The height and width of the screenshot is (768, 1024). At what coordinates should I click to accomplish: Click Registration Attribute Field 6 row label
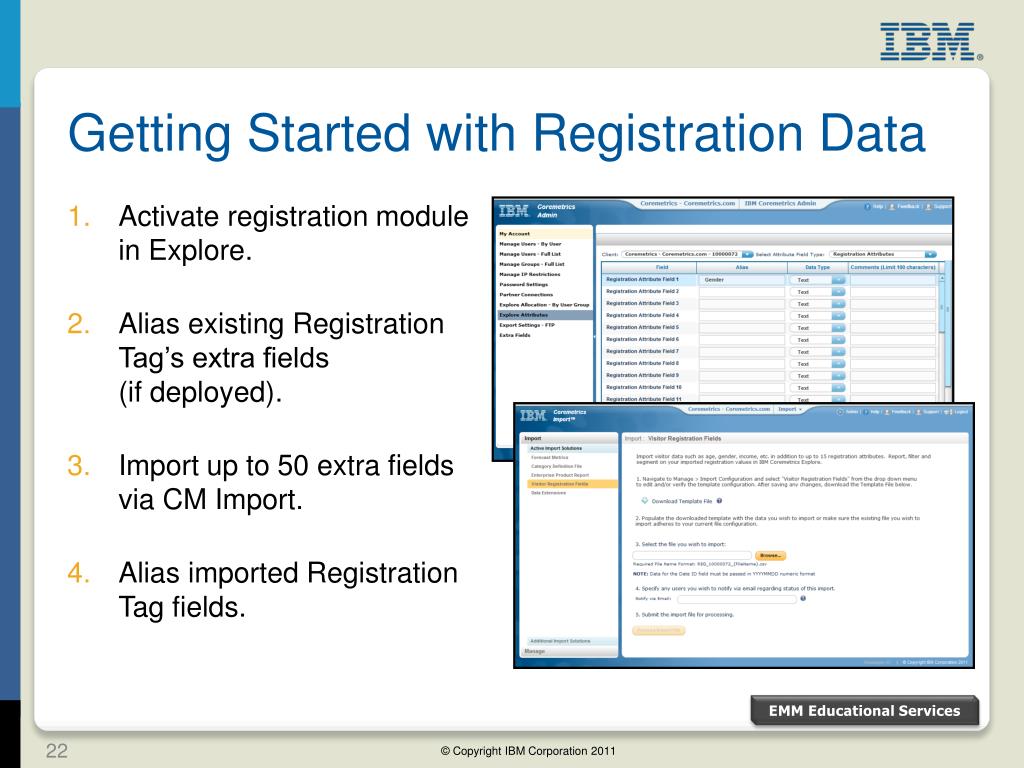click(643, 340)
